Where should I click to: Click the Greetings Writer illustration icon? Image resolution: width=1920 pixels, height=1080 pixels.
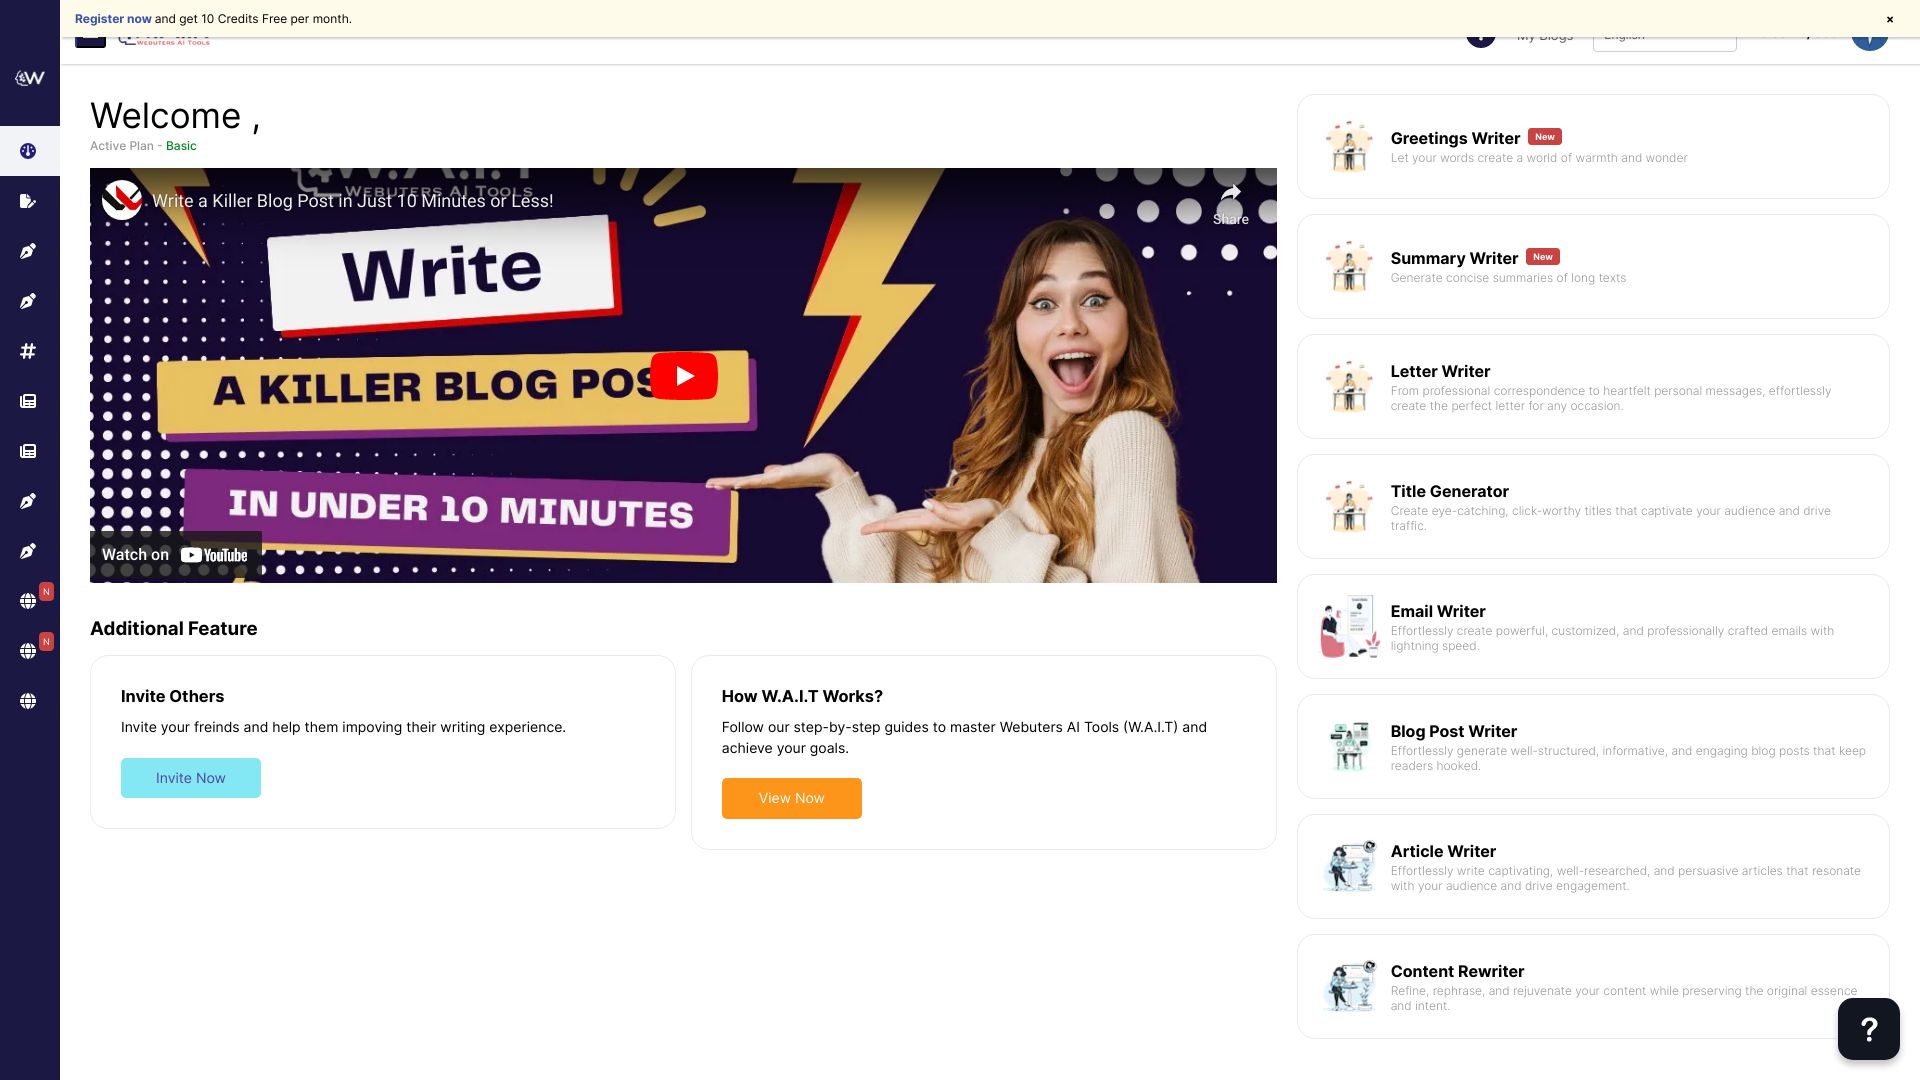[1349, 147]
